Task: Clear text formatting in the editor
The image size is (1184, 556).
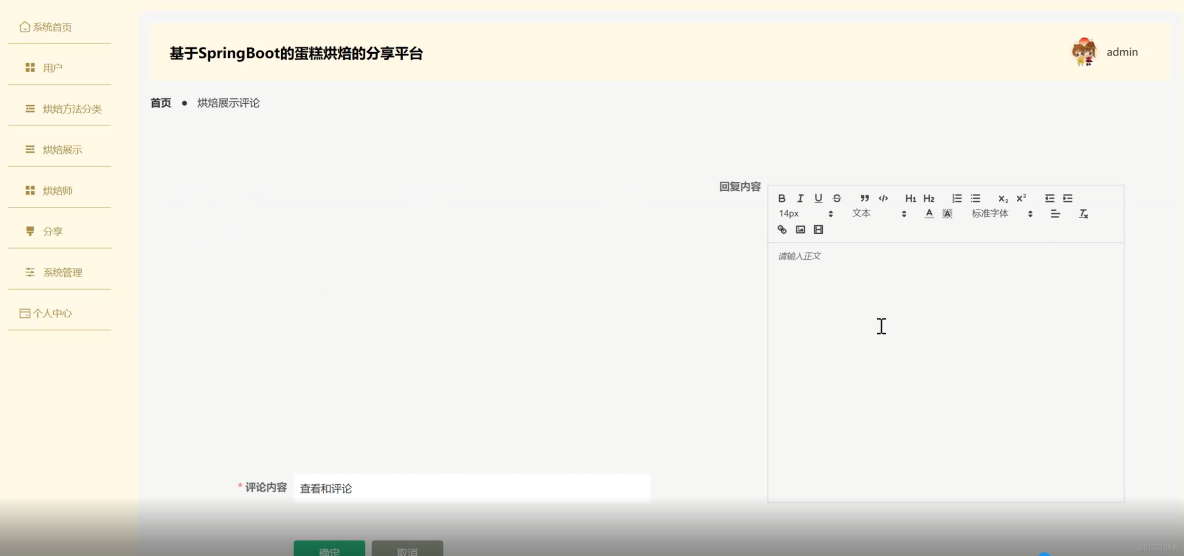Action: click(x=1083, y=214)
